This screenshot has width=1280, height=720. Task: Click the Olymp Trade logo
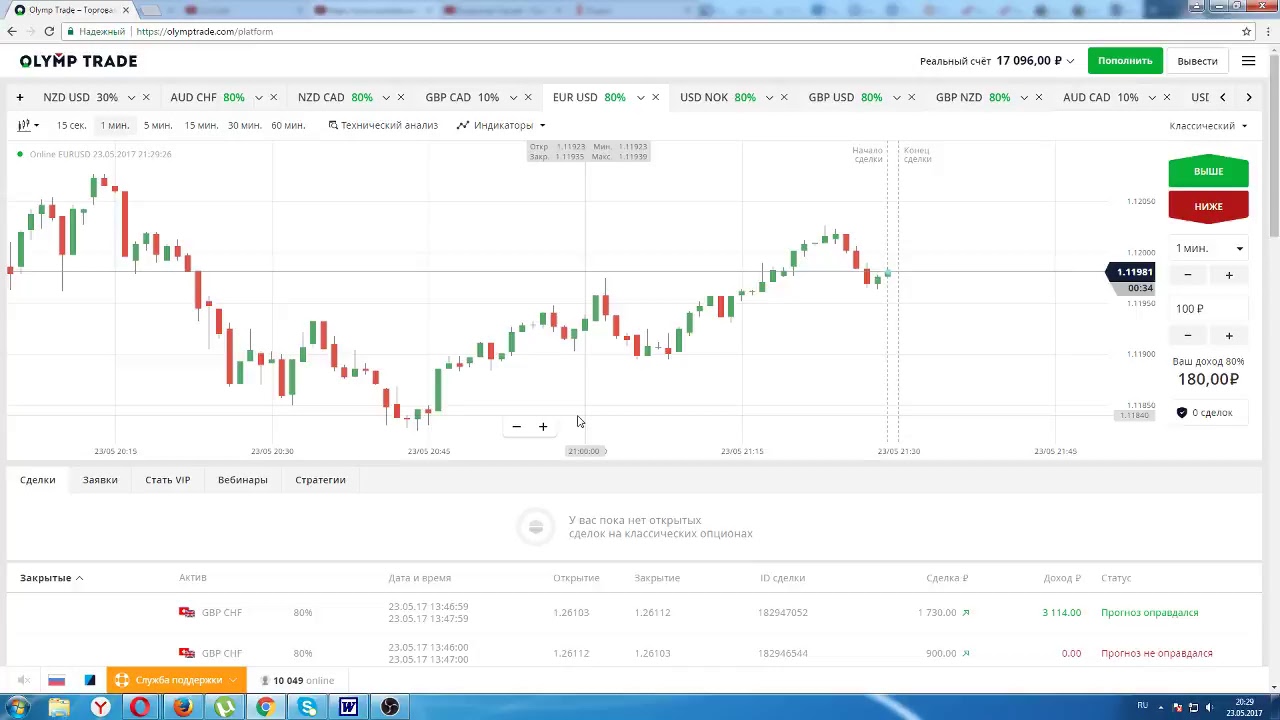coord(78,61)
